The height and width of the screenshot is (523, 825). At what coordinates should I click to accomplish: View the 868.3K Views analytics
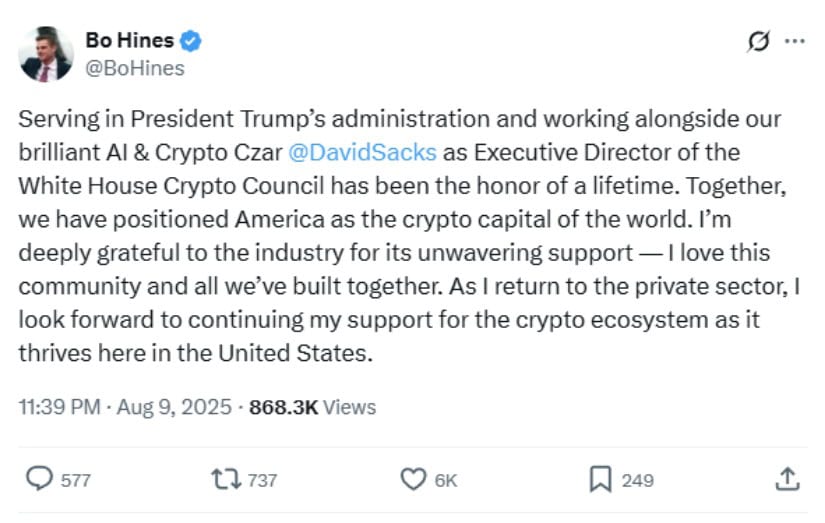click(x=313, y=407)
